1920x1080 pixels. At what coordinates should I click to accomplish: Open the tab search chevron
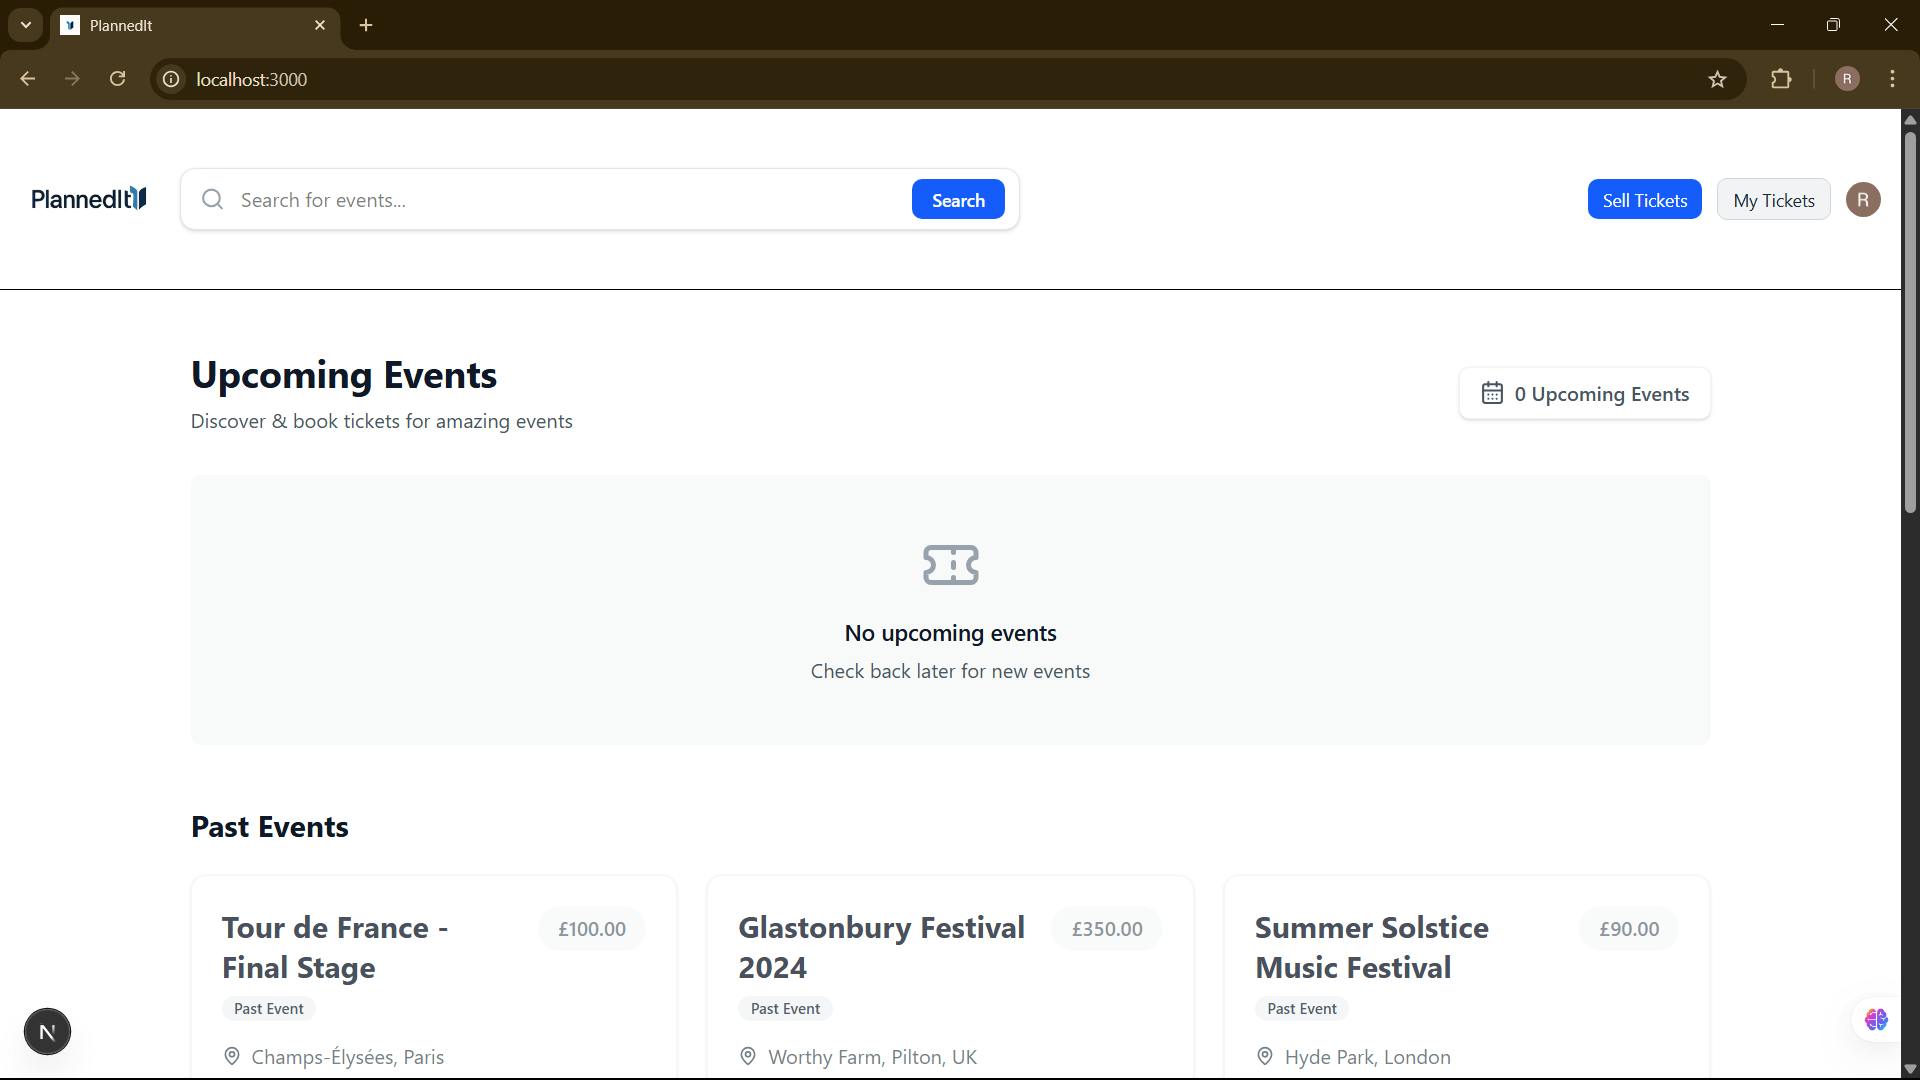point(26,25)
